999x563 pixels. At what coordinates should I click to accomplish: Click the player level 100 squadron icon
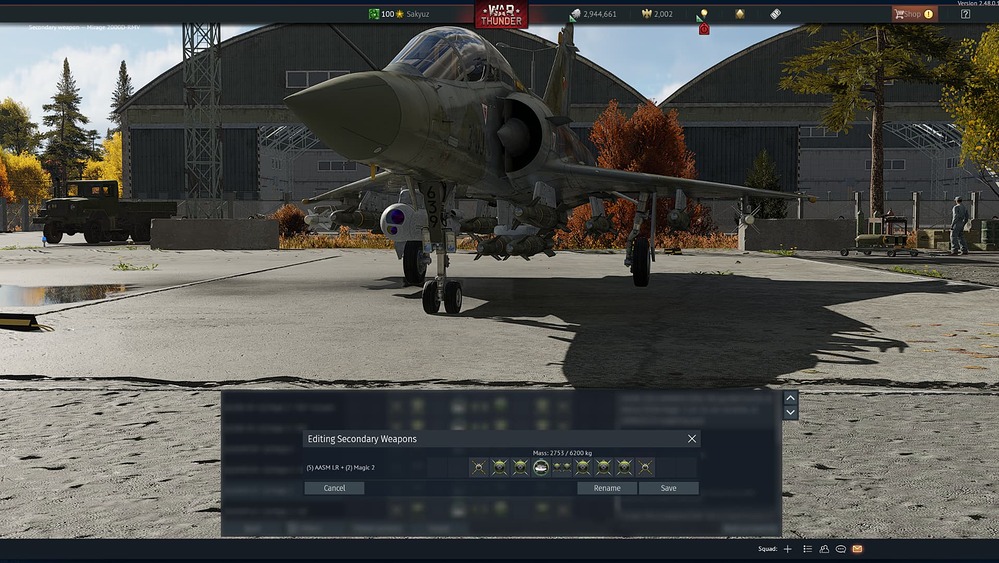pos(374,14)
